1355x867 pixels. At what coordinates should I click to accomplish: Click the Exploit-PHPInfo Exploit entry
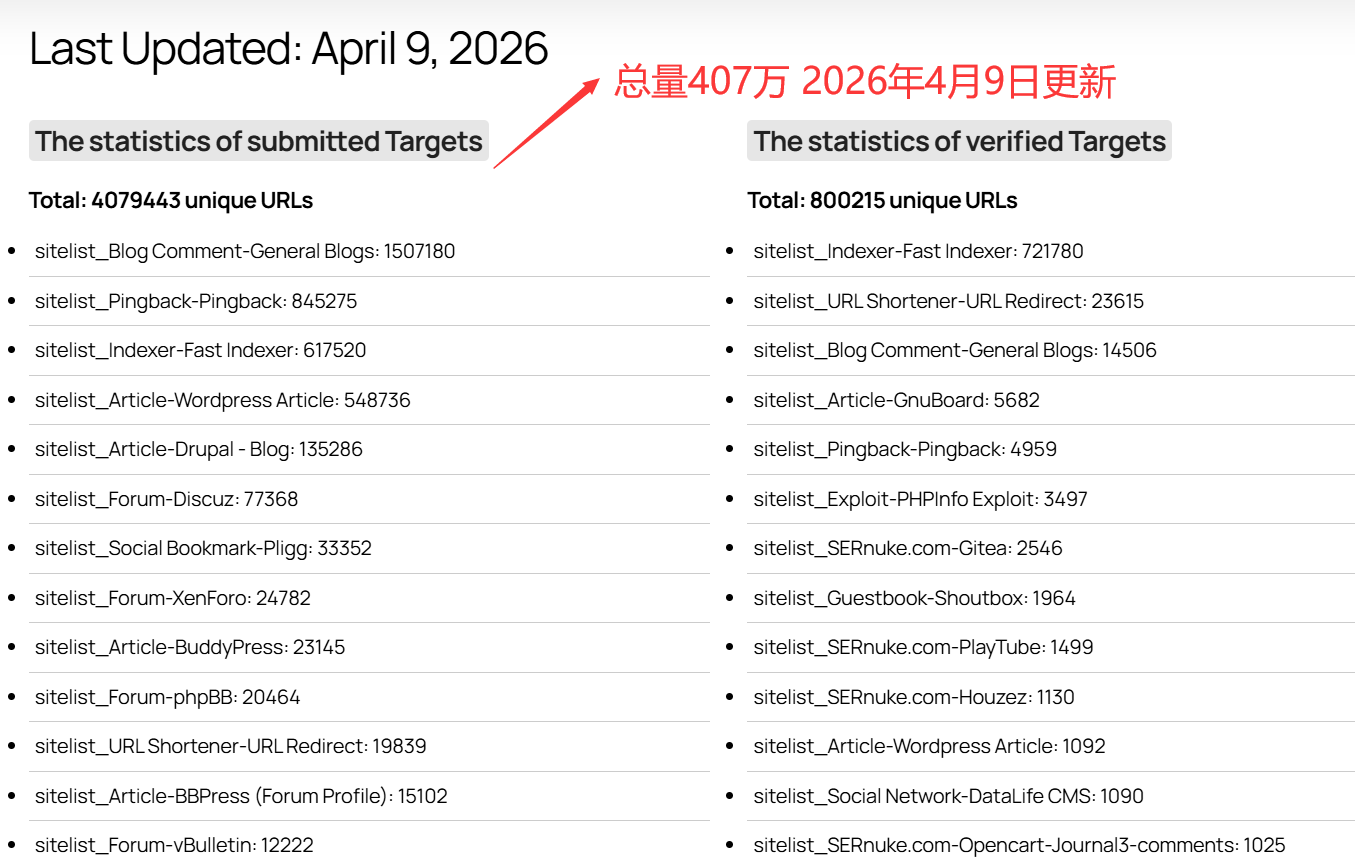(x=920, y=499)
